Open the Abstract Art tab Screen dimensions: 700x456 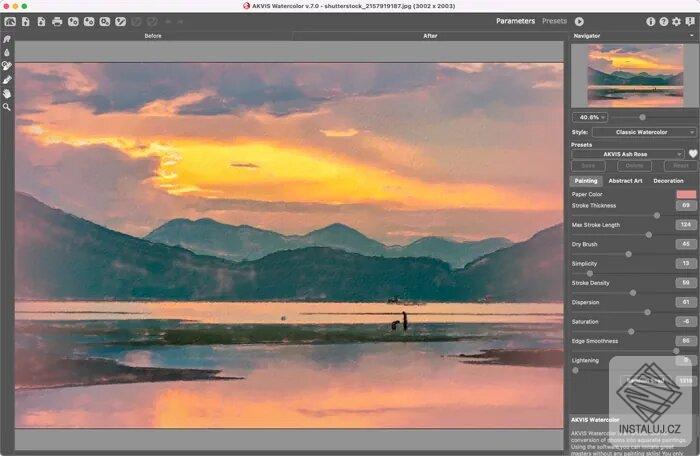(625, 181)
